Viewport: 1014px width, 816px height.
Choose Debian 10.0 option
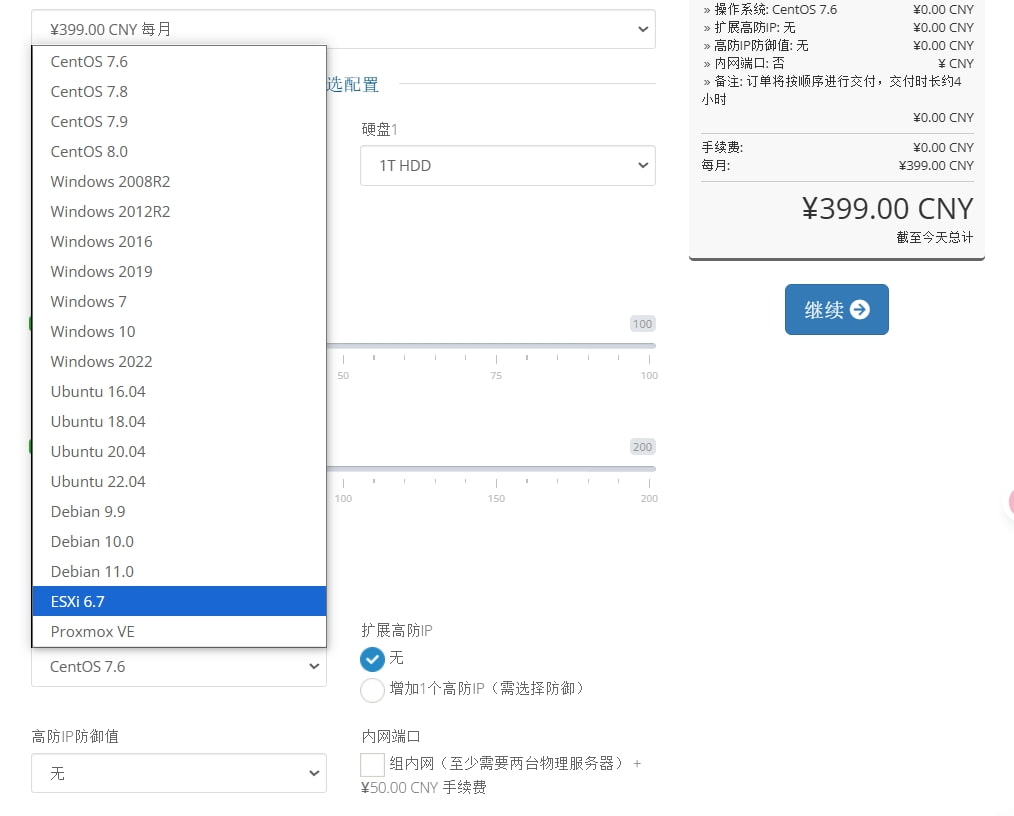click(x=179, y=541)
